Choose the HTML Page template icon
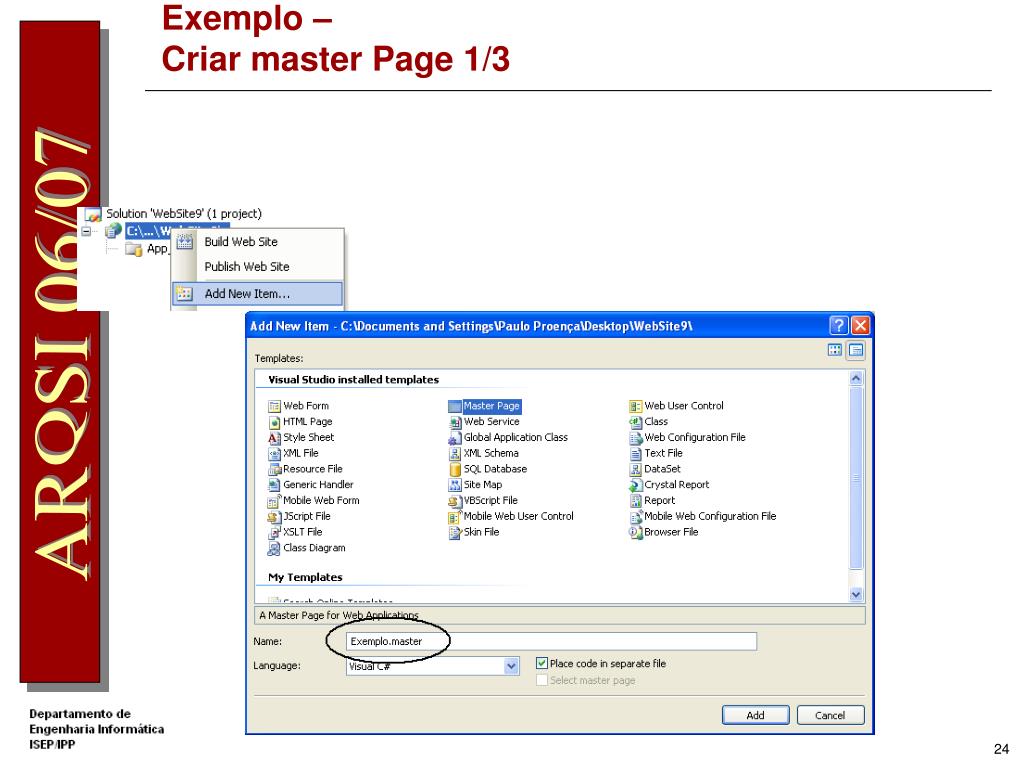 point(274,422)
